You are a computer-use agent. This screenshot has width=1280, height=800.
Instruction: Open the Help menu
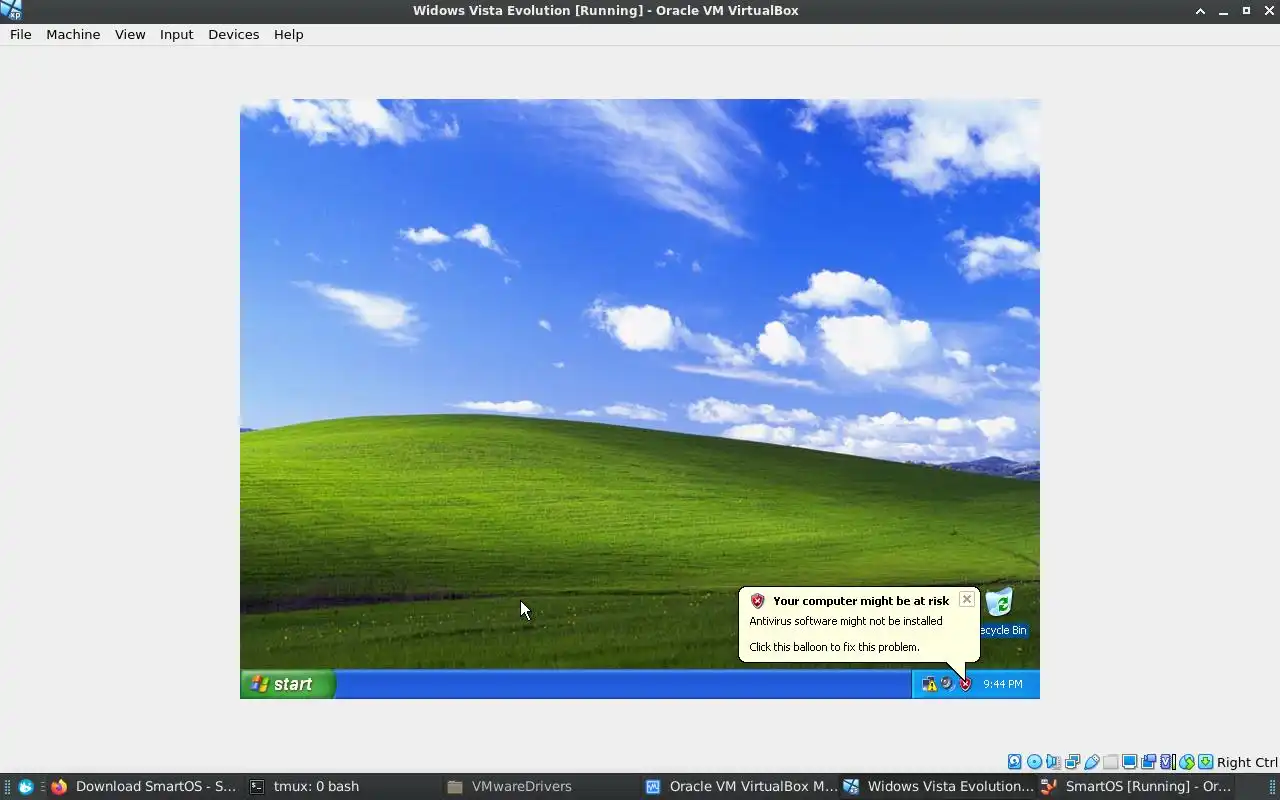288,34
